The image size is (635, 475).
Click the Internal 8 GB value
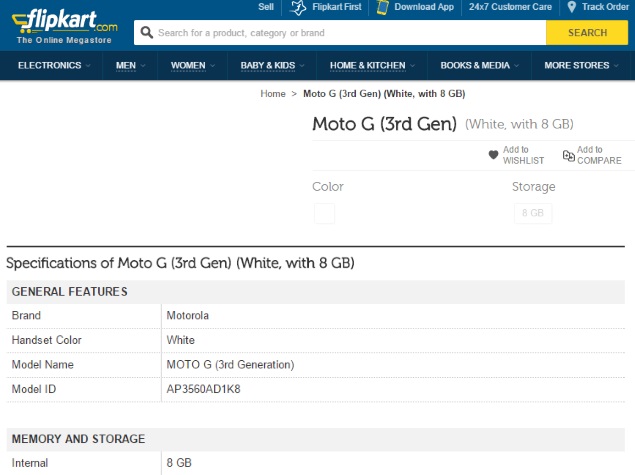pyautogui.click(x=179, y=463)
